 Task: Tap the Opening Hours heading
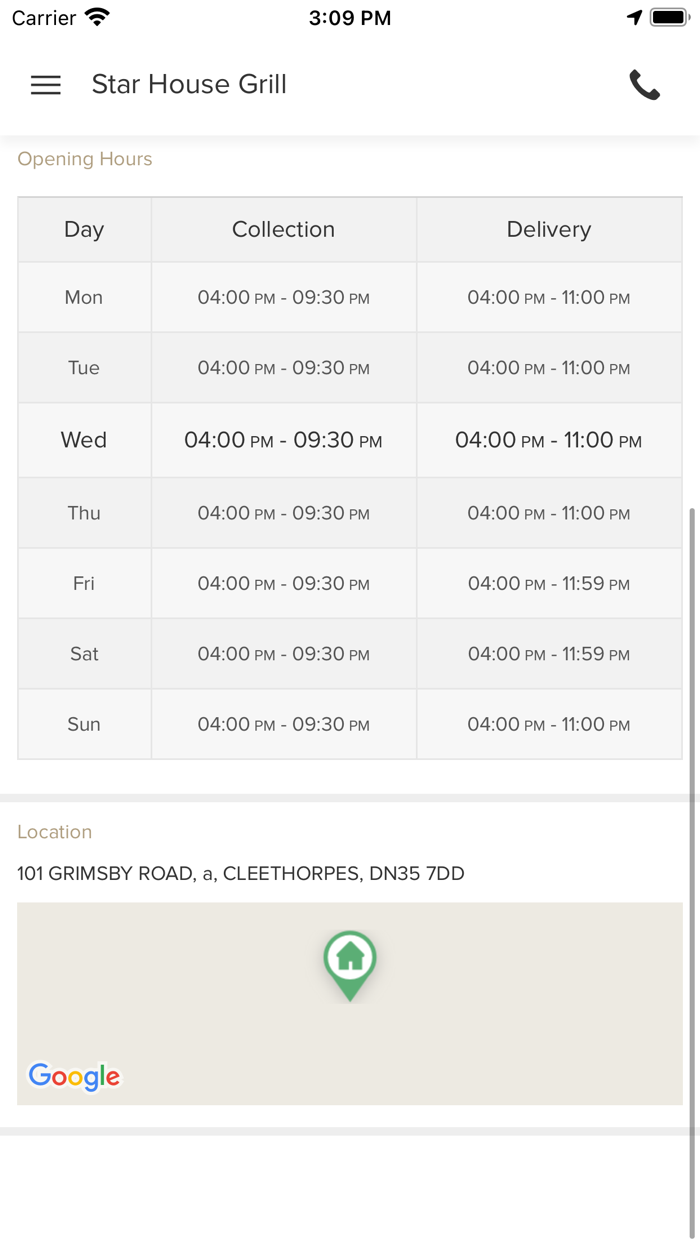tap(85, 159)
